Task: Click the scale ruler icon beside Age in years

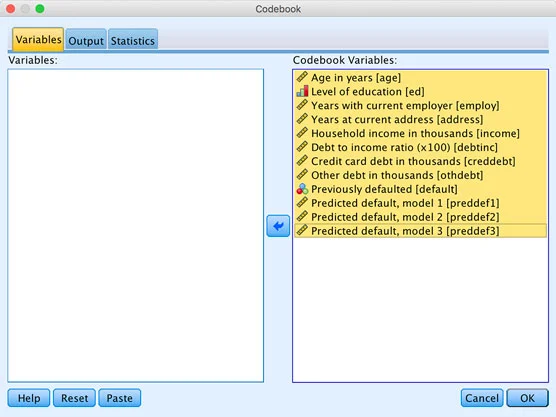Action: tap(302, 77)
